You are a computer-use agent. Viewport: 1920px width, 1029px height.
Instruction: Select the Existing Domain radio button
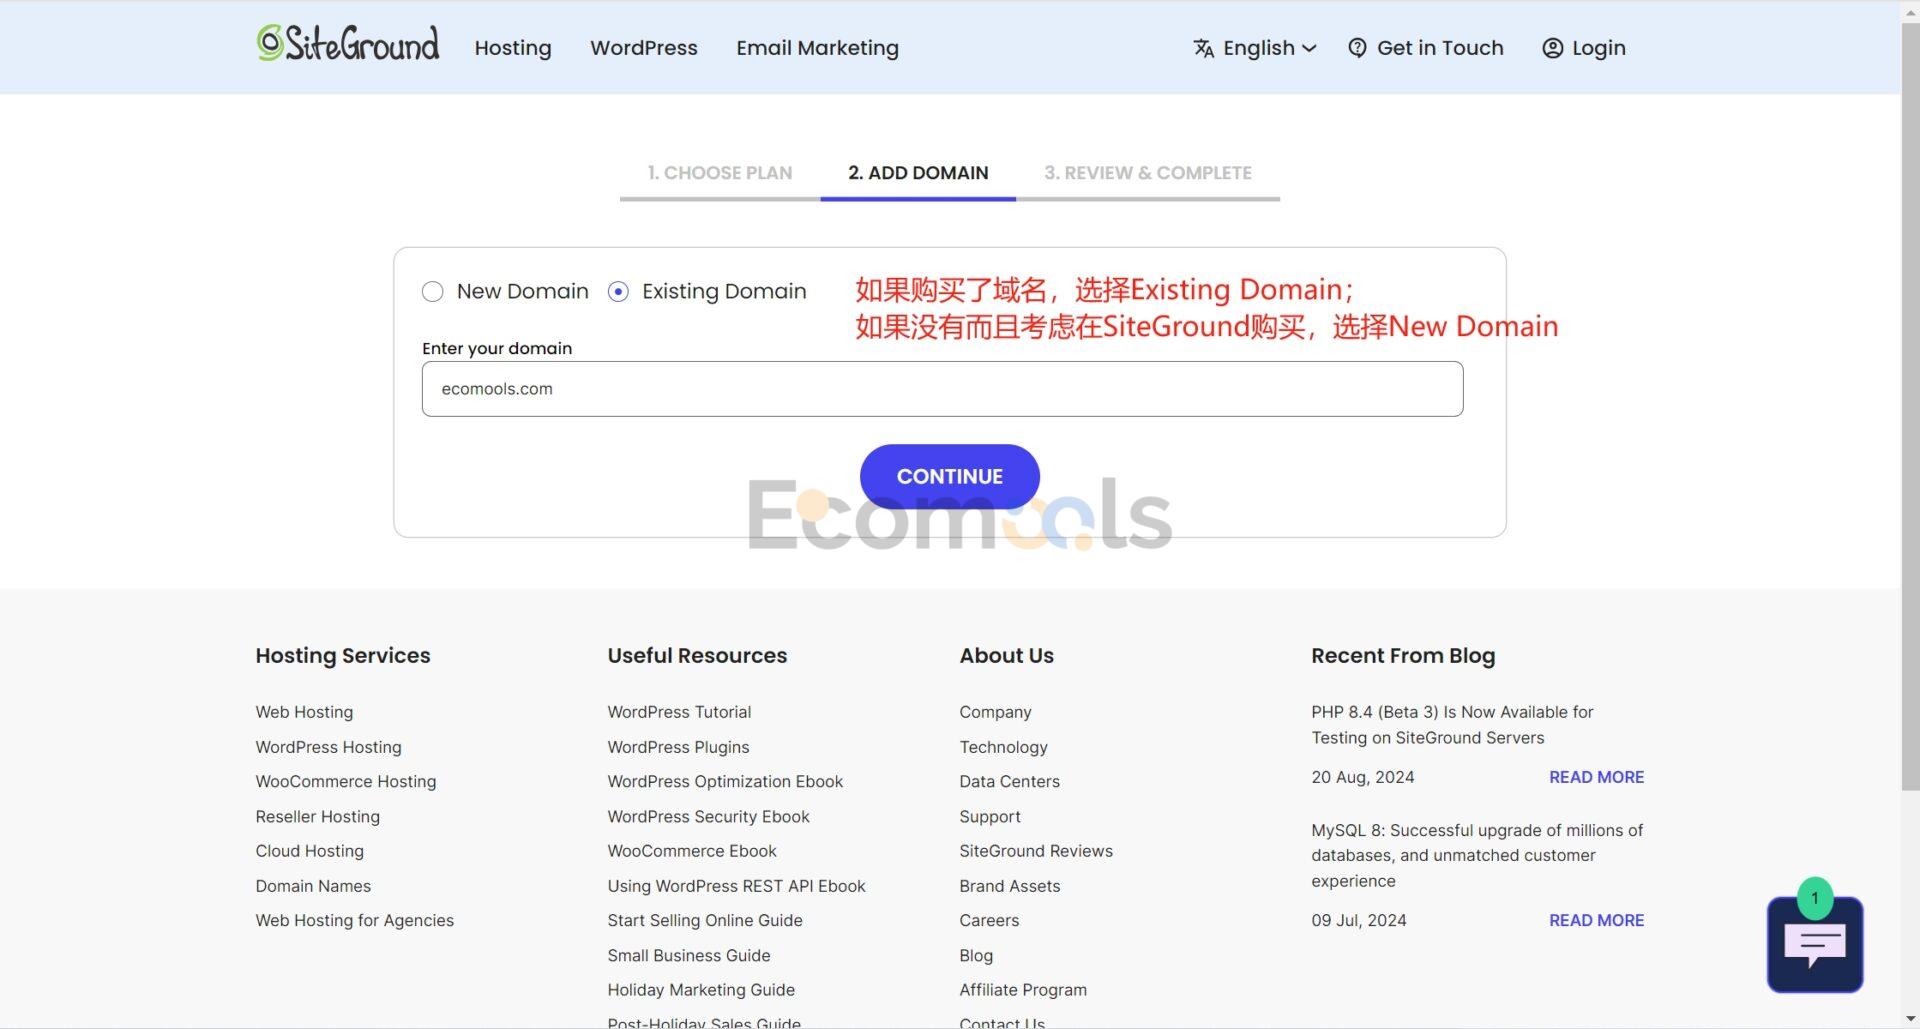pos(618,291)
